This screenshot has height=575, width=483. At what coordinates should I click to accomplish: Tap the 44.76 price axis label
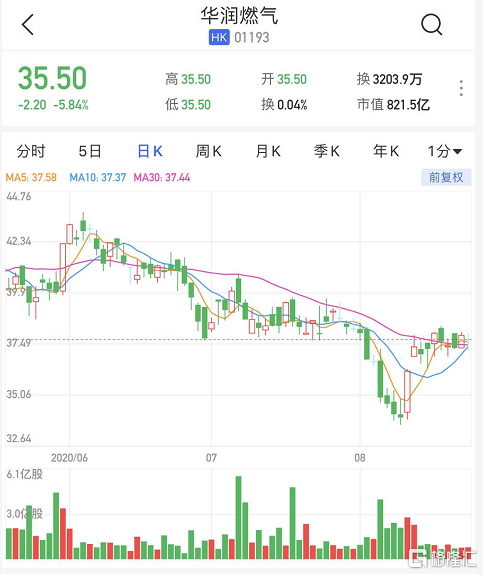[19, 197]
